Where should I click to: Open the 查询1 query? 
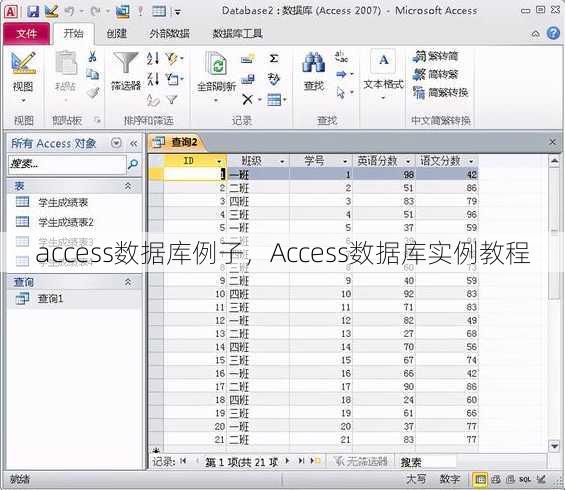pos(40,299)
